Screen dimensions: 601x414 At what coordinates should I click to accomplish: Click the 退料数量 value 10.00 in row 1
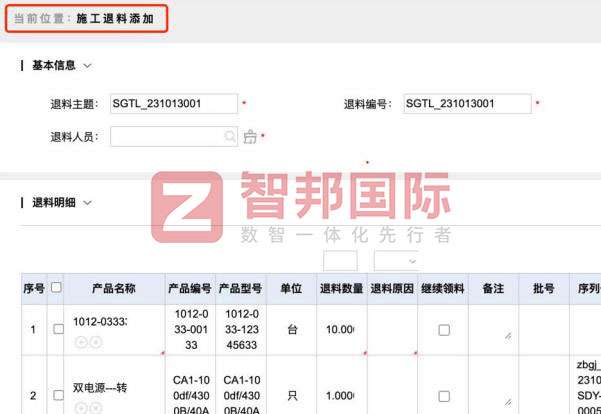[340, 330]
